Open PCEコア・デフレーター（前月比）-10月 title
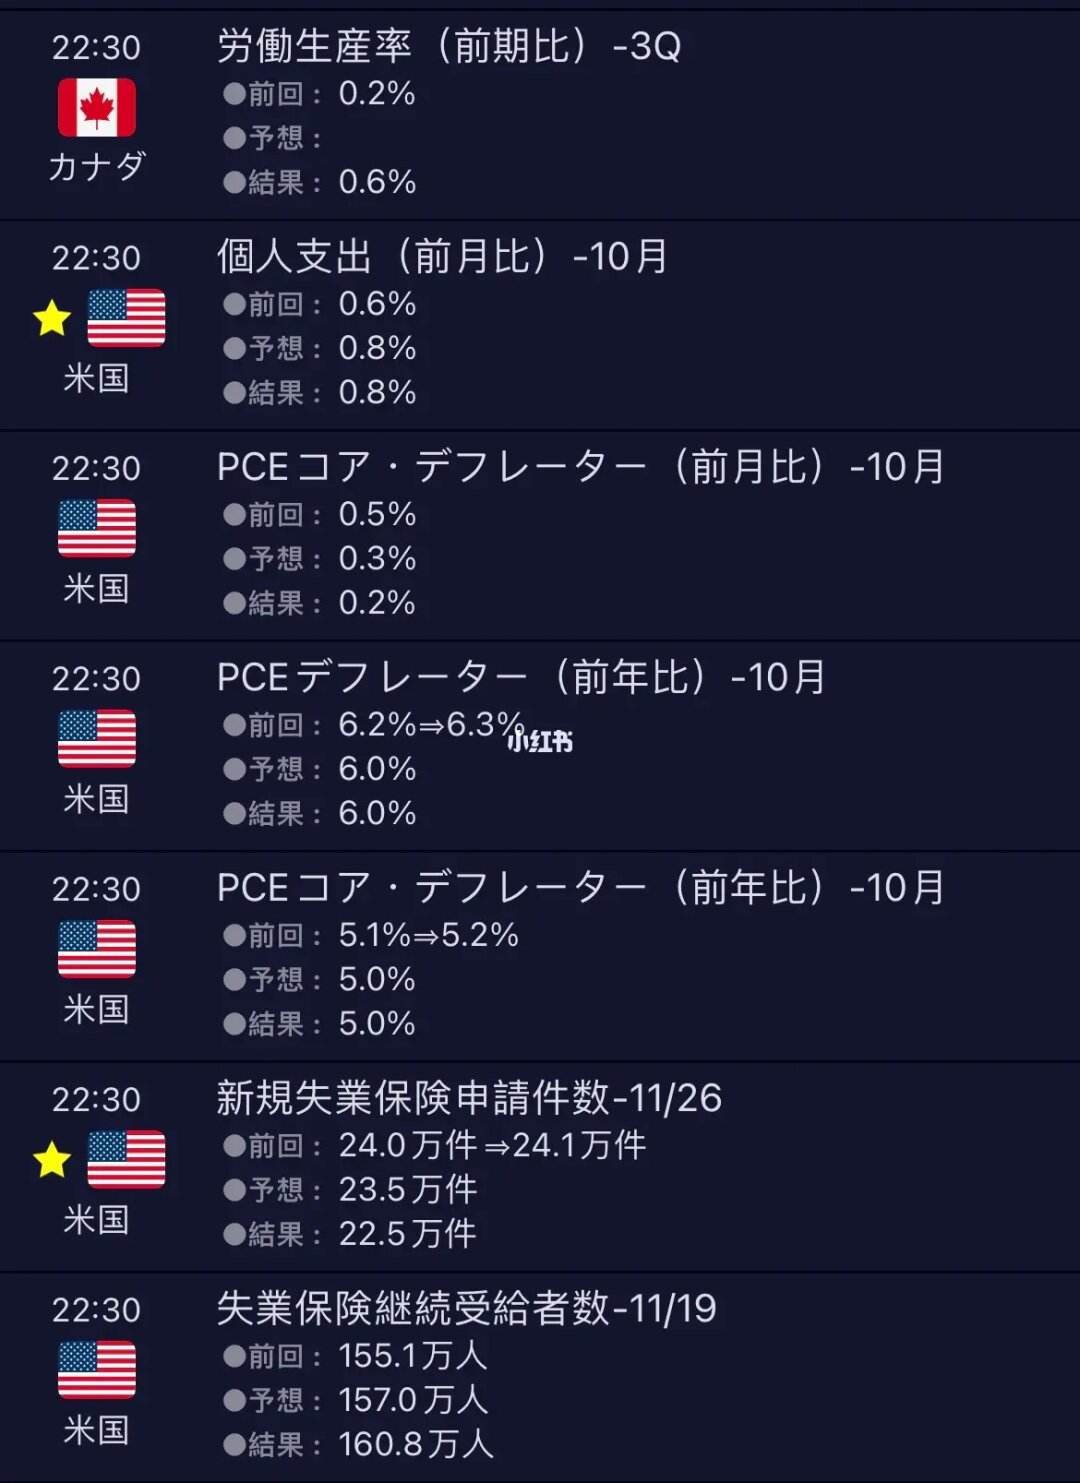The height and width of the screenshot is (1483, 1080). pos(581,467)
